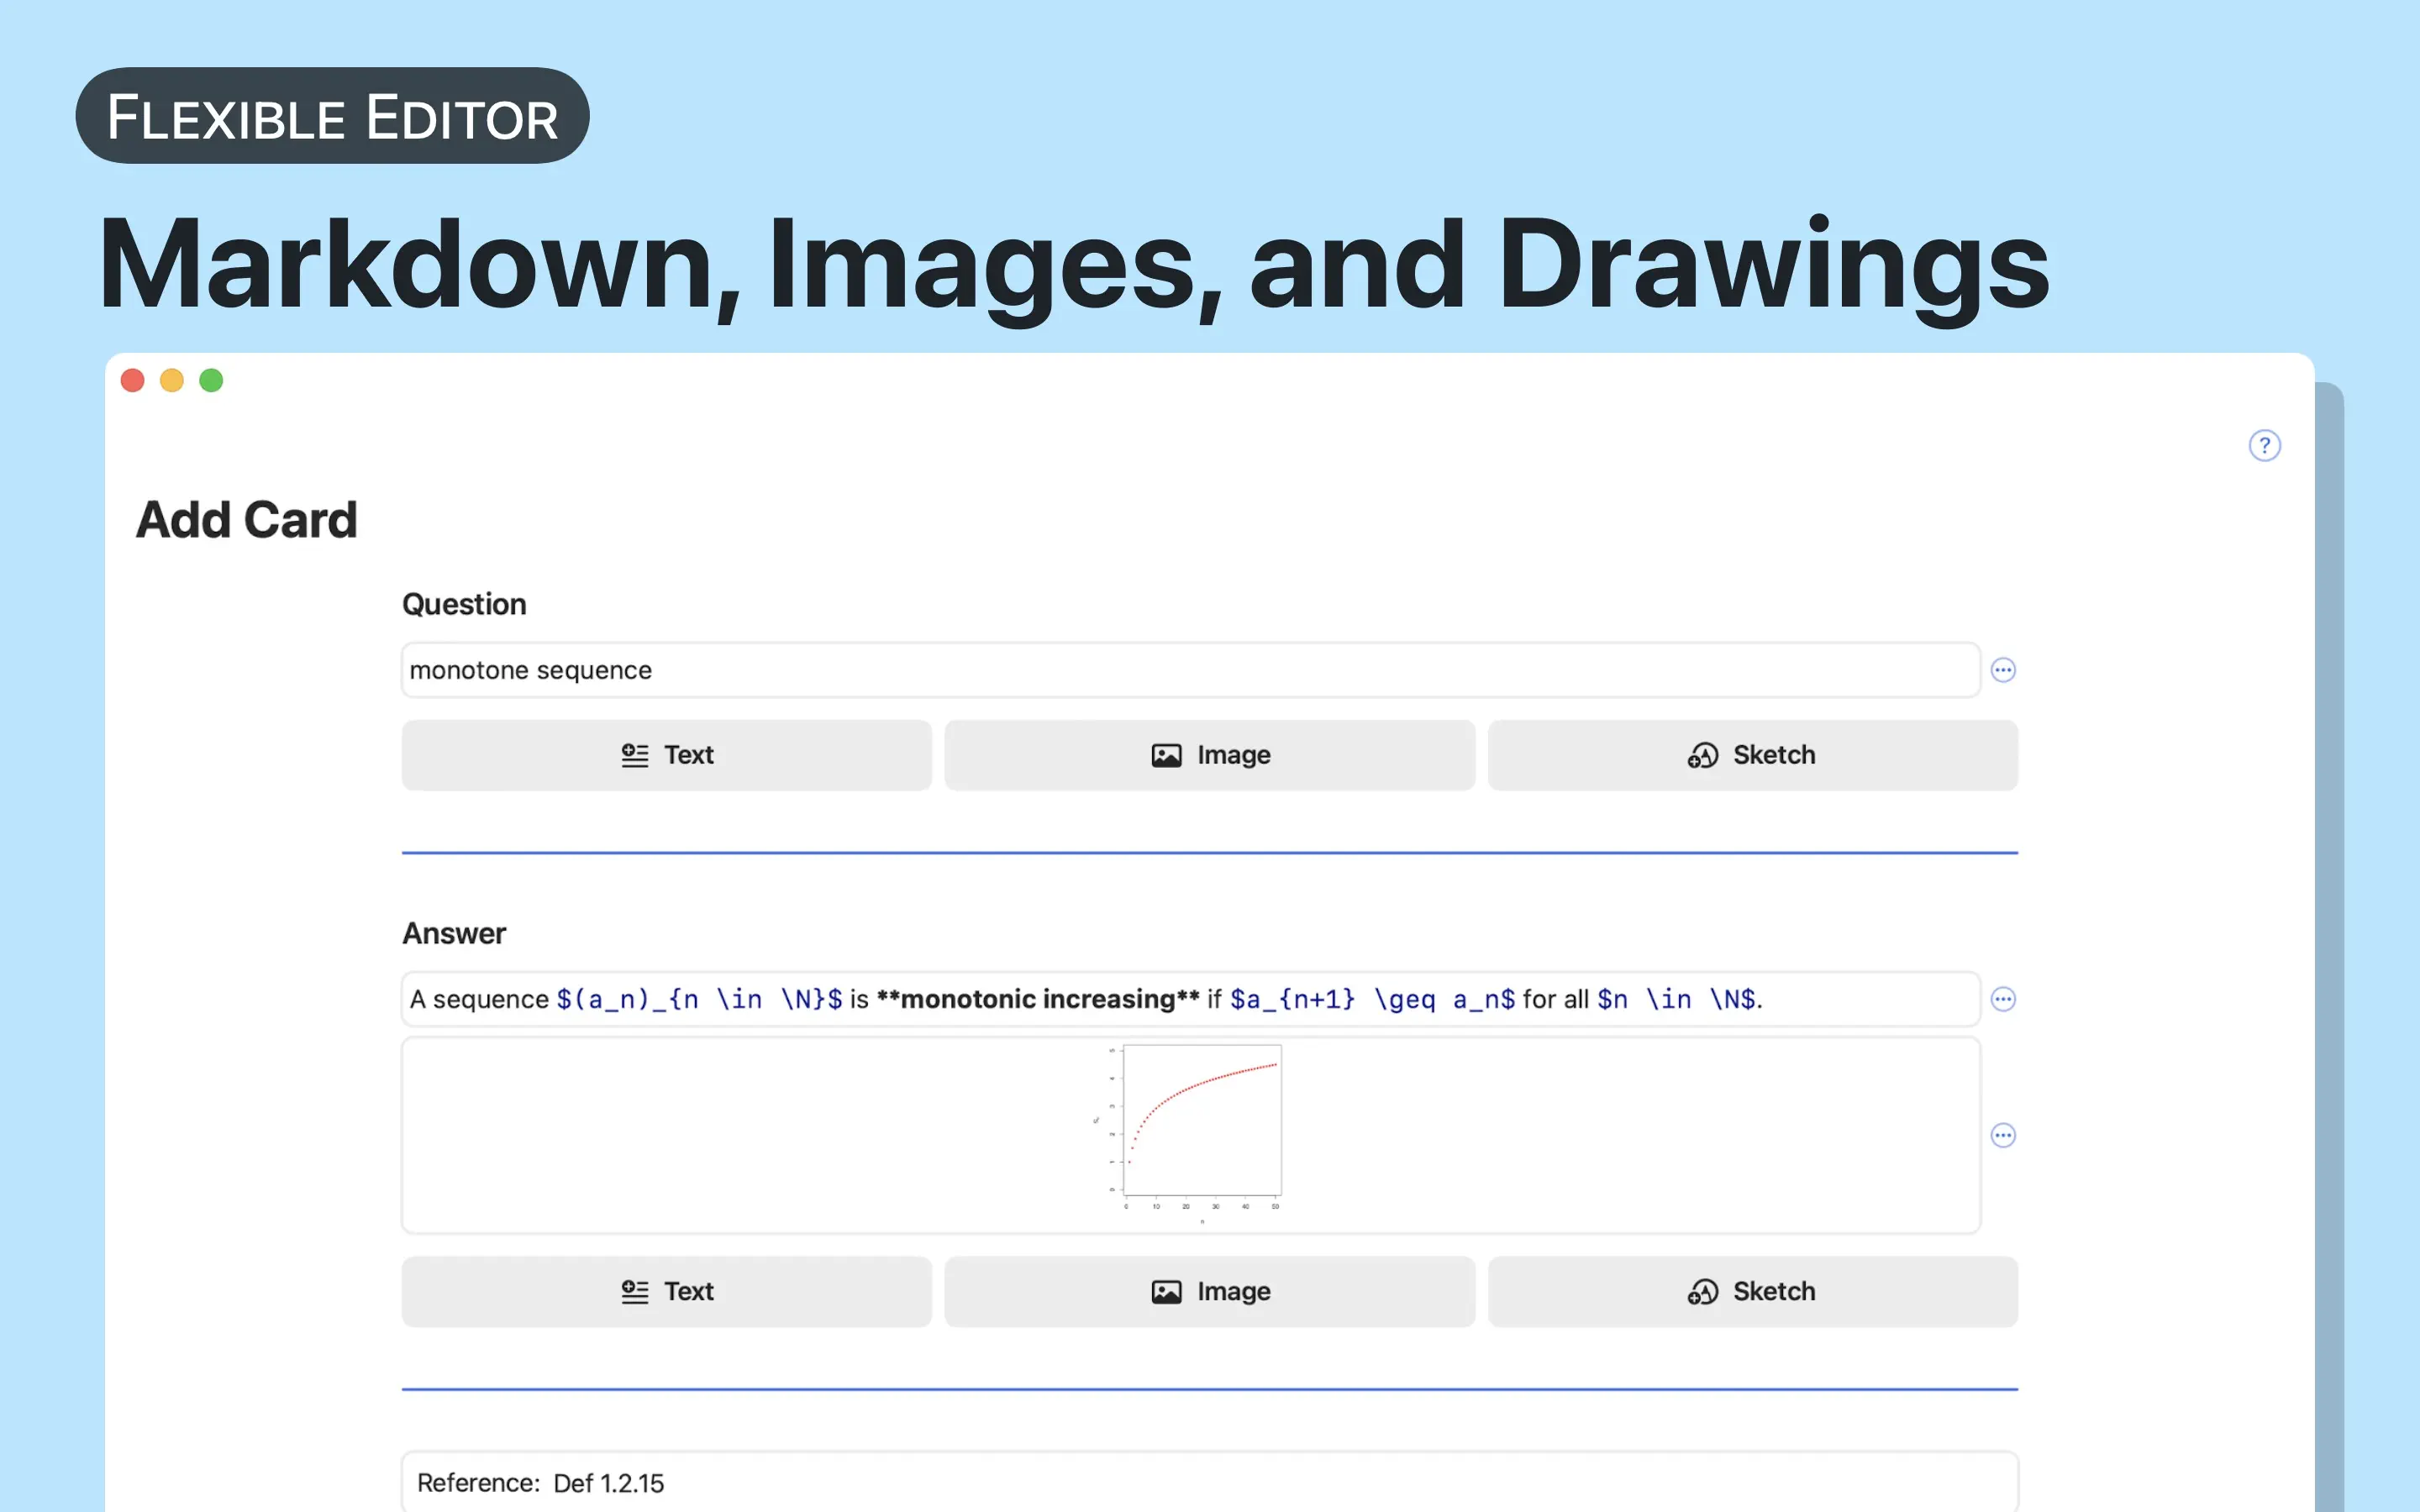Add an Image block to the Question
The height and width of the screenshot is (1512, 2420).
[x=1209, y=755]
